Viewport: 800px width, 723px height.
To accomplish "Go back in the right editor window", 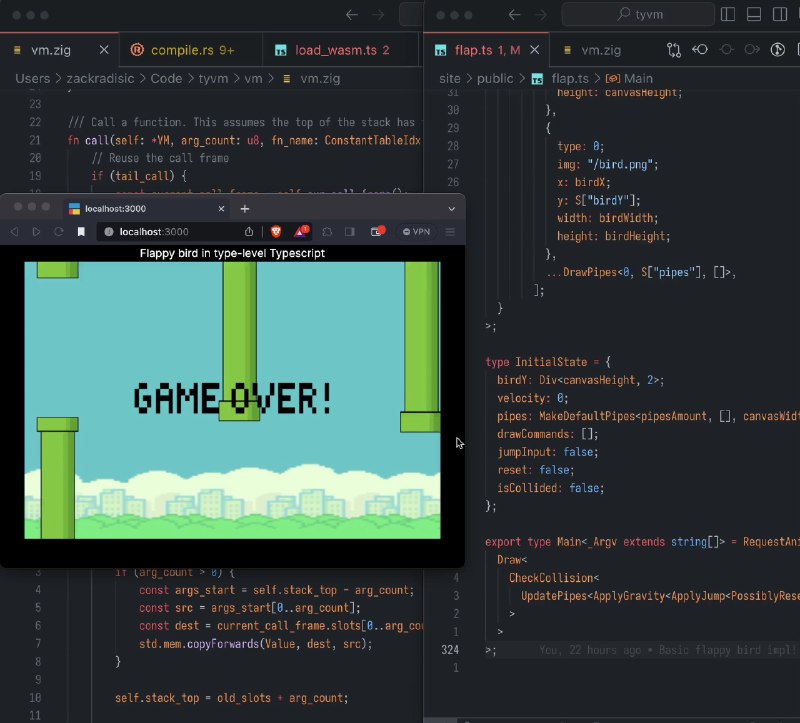I will click(514, 15).
